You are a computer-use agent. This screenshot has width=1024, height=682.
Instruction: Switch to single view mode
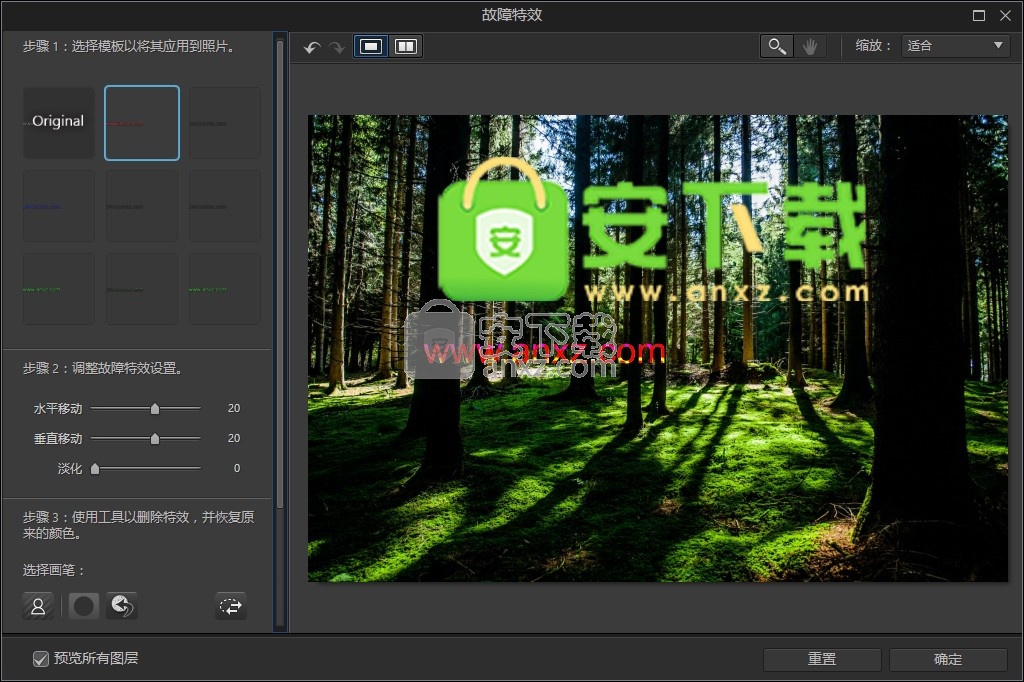[371, 46]
